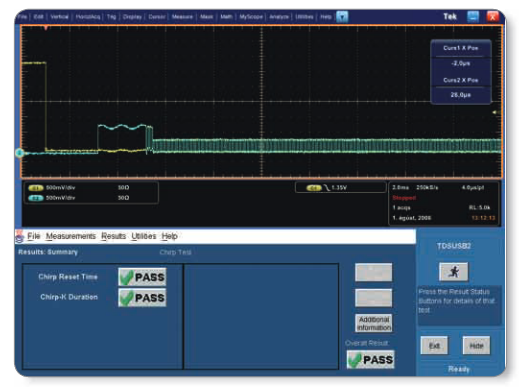The height and width of the screenshot is (387, 519).
Task: Select the Curs2 X Pos field
Action: point(461,80)
